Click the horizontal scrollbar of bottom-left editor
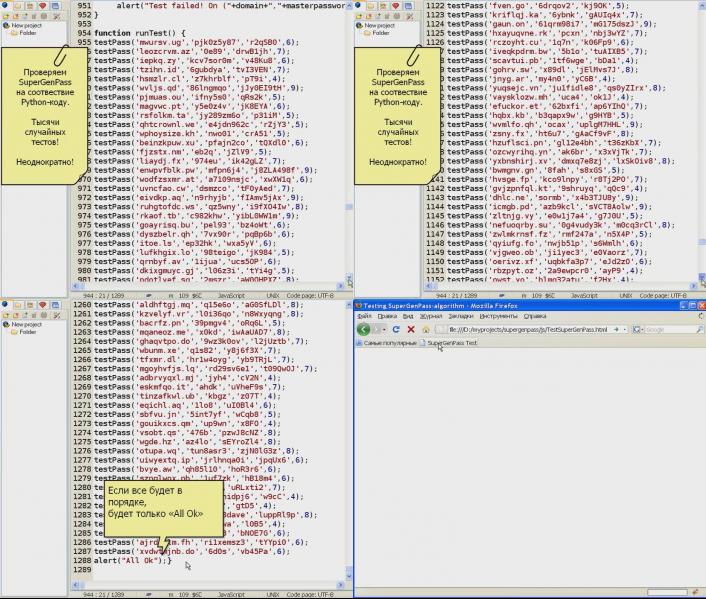 click(208, 585)
